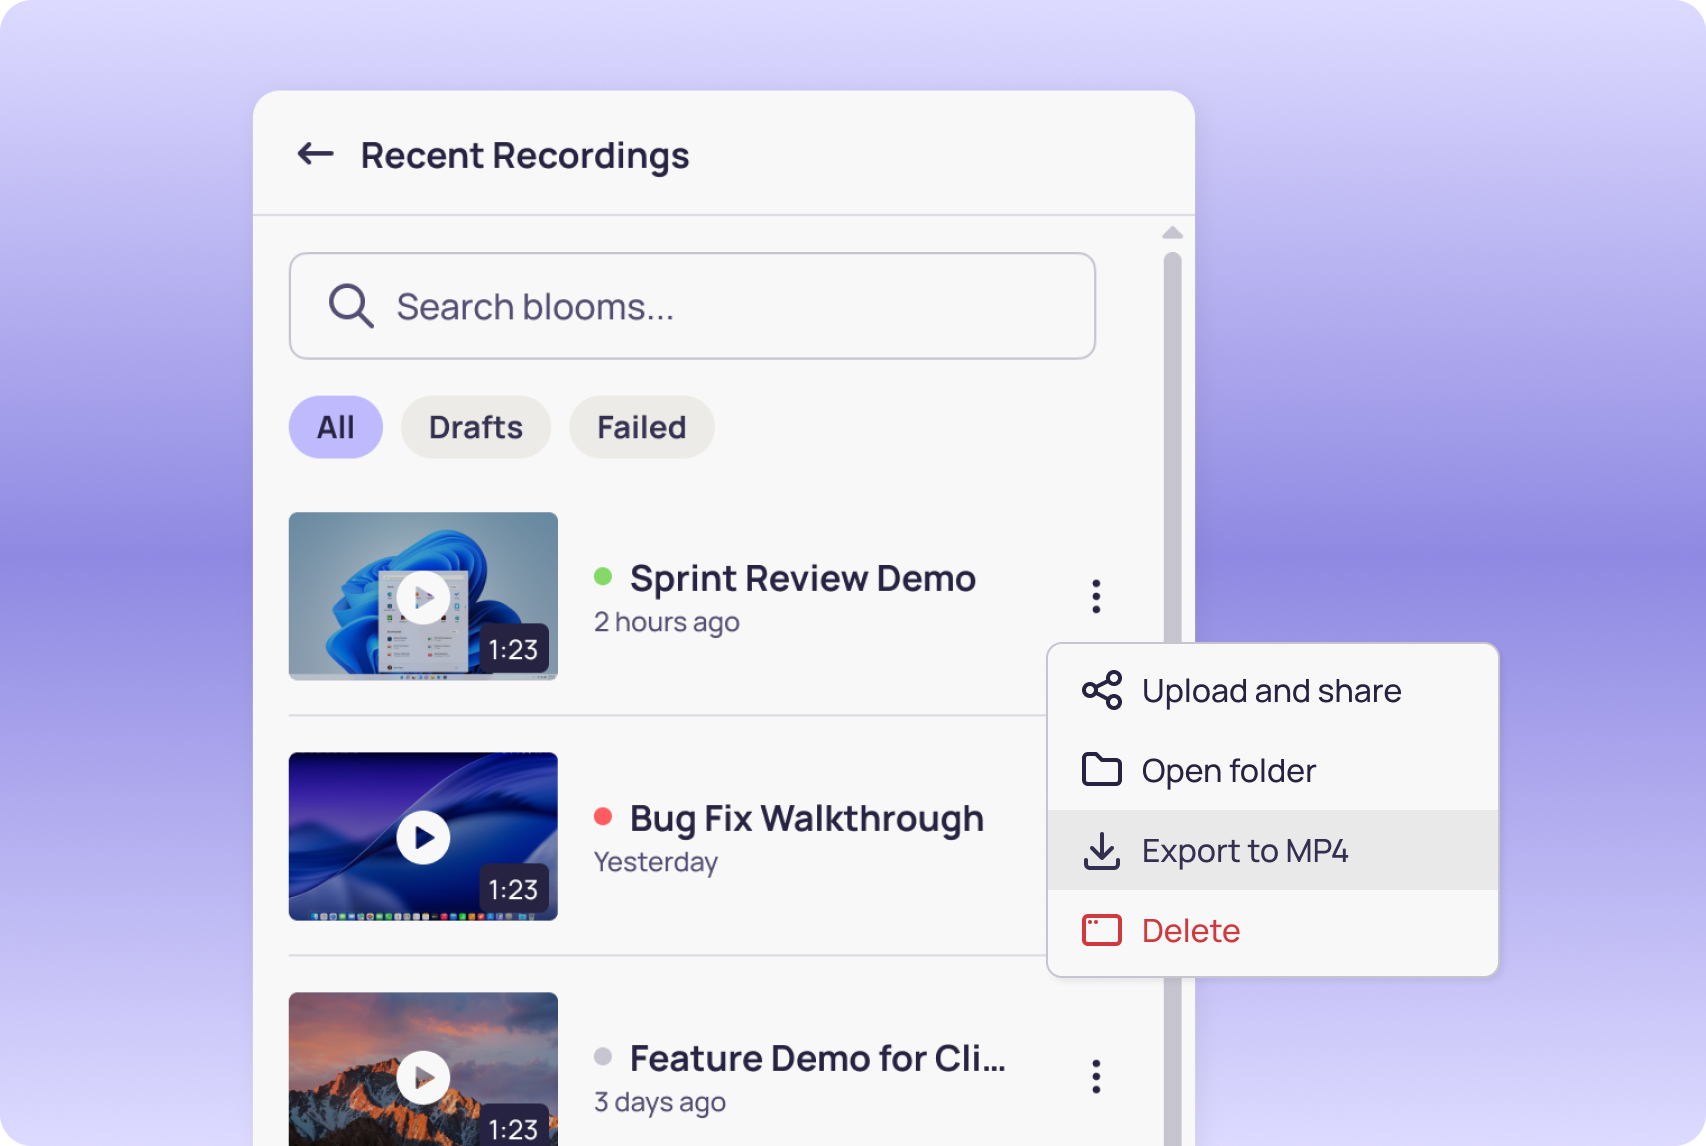Screen dimensions: 1706x1146
Task: Toggle the Drafts filter
Action: click(475, 427)
